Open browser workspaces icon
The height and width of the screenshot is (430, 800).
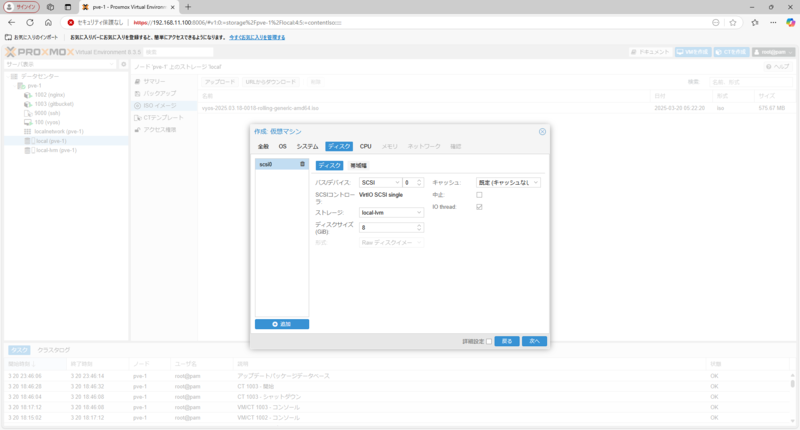pyautogui.click(x=50, y=7)
